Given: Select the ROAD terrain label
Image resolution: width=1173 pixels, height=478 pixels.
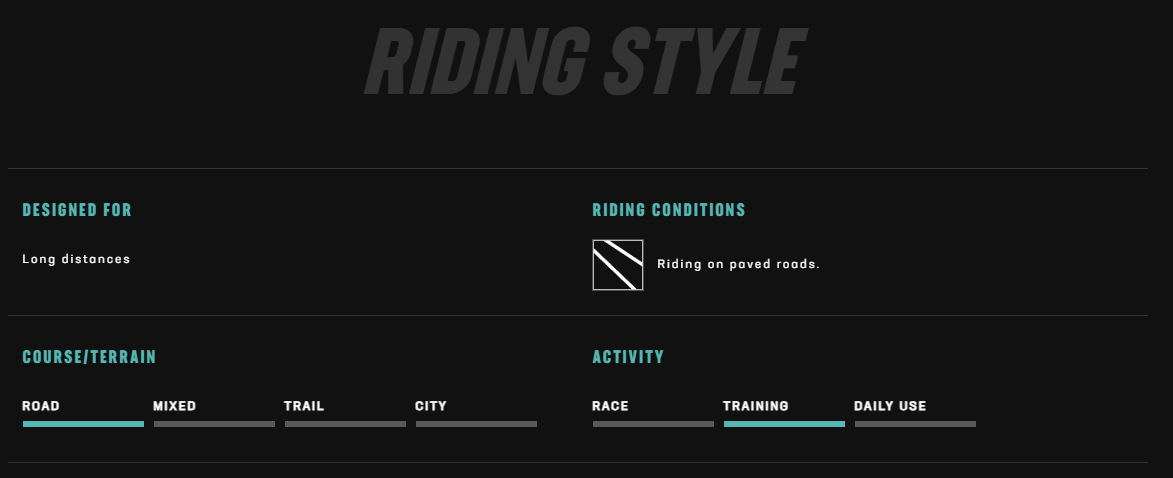Looking at the screenshot, I should click(x=40, y=406).
